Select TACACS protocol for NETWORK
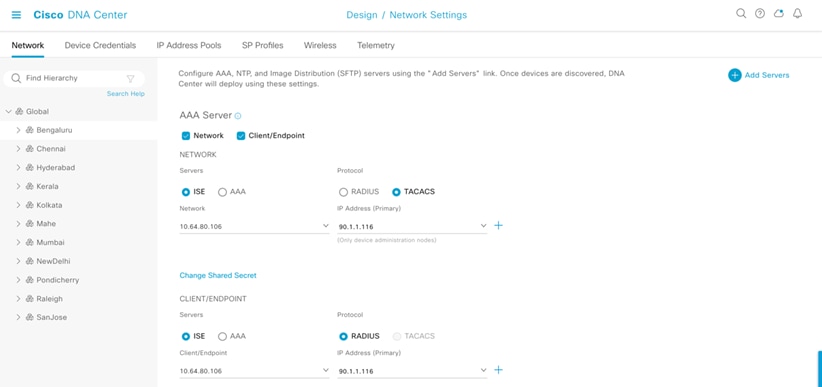 click(x=396, y=192)
